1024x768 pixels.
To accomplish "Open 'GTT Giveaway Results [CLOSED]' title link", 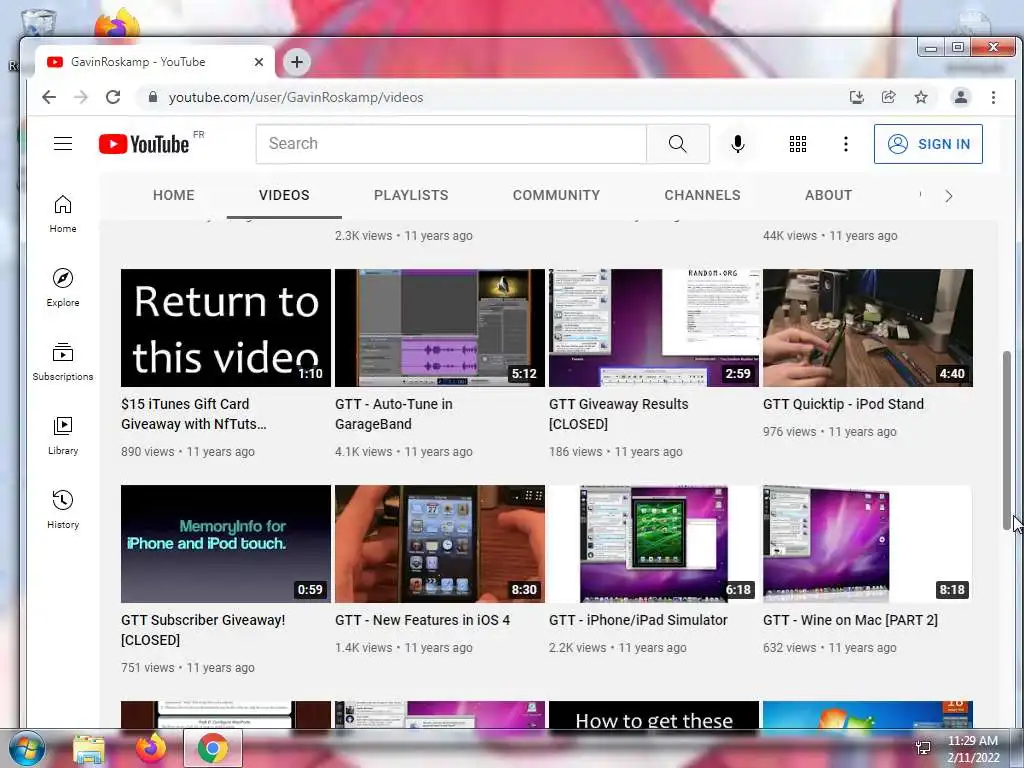I will pos(618,414).
